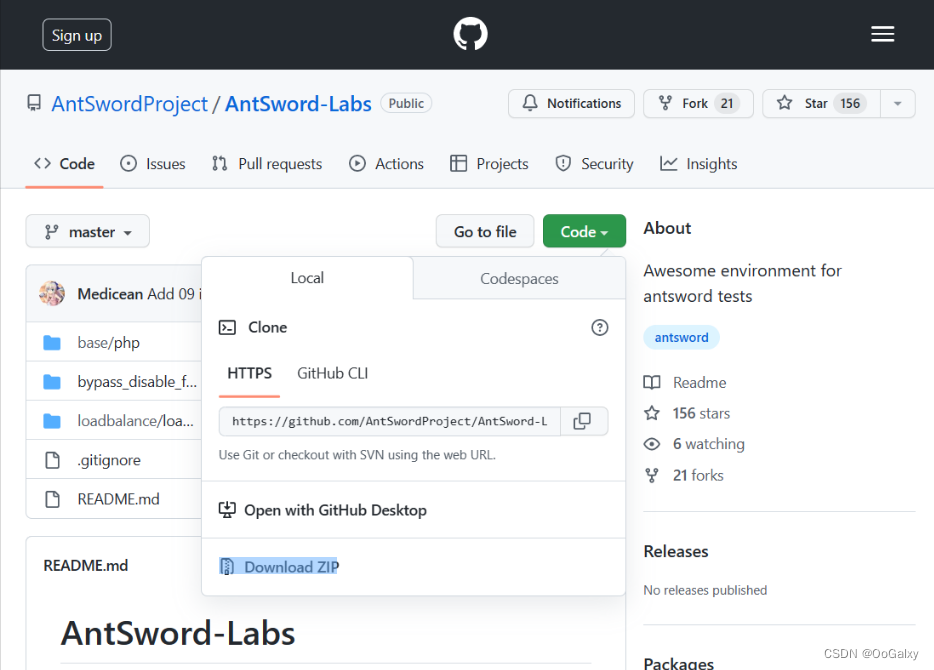Screen dimensions: 934x670
Task: Open Medicean's avatar
Action: click(x=52, y=294)
